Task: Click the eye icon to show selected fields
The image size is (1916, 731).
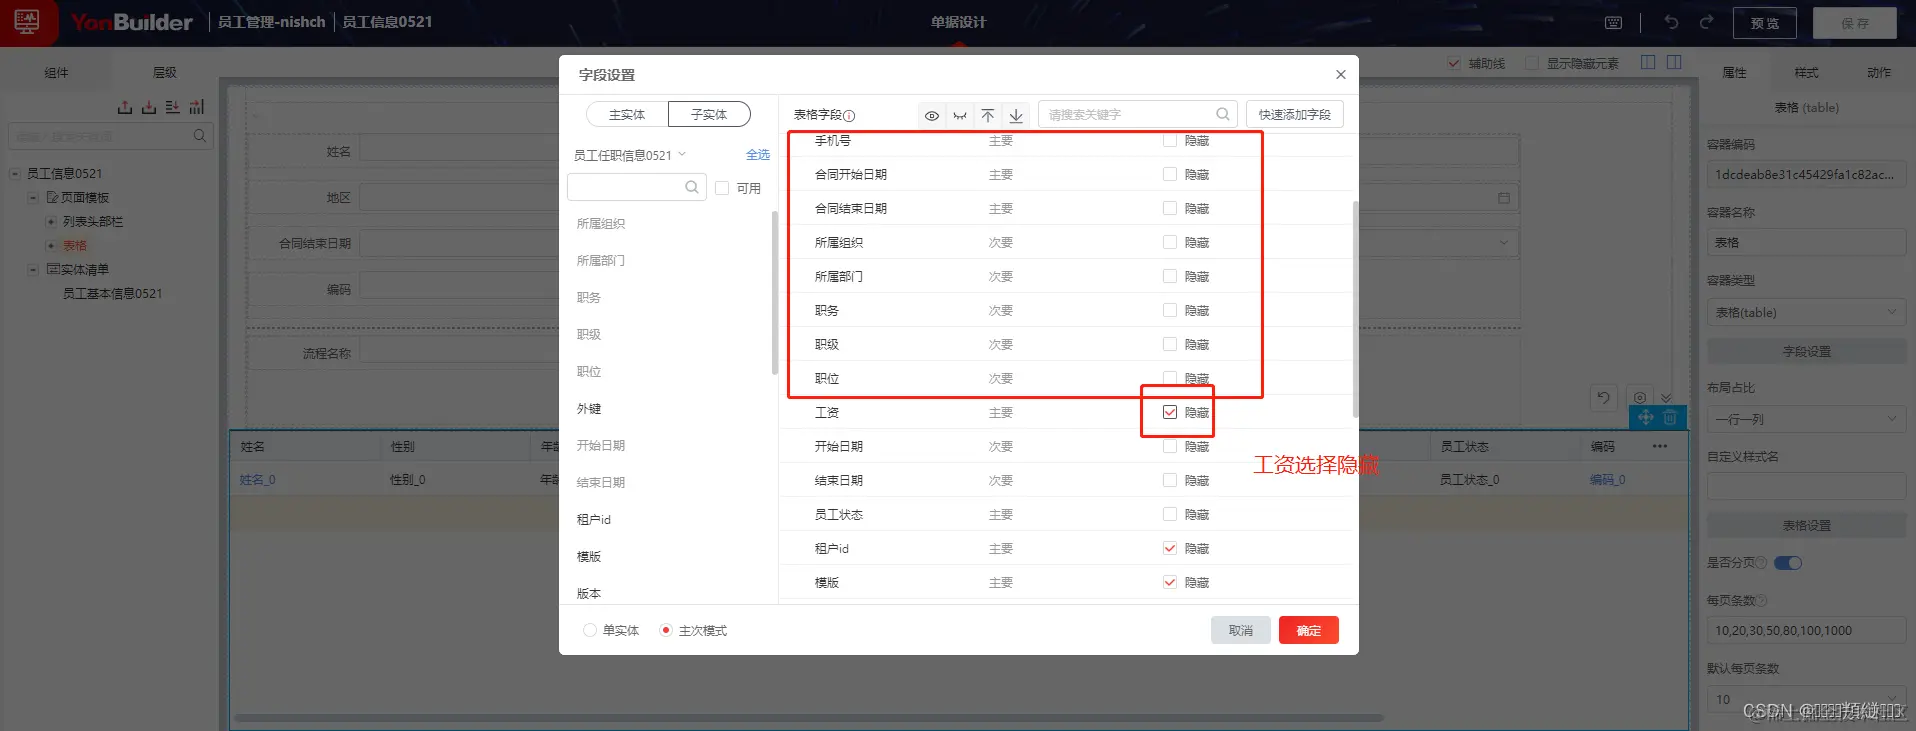Action: 931,115
